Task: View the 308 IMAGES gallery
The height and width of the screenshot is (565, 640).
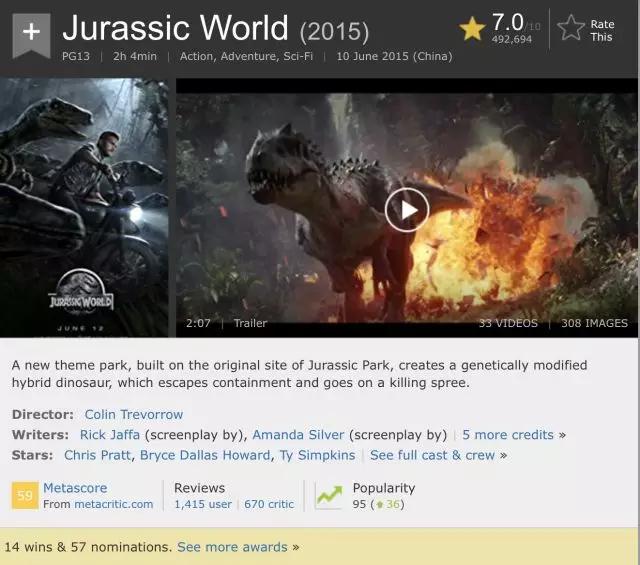Action: pyautogui.click(x=594, y=323)
